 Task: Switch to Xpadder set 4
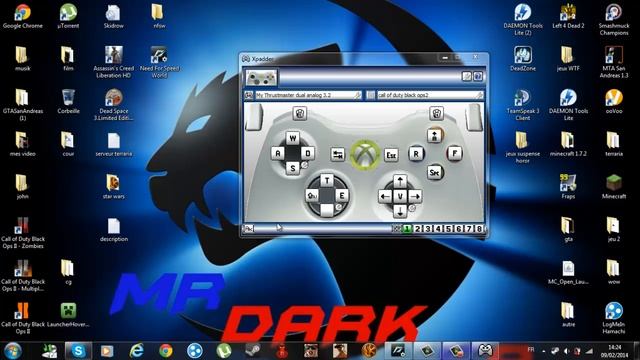pyautogui.click(x=438, y=229)
